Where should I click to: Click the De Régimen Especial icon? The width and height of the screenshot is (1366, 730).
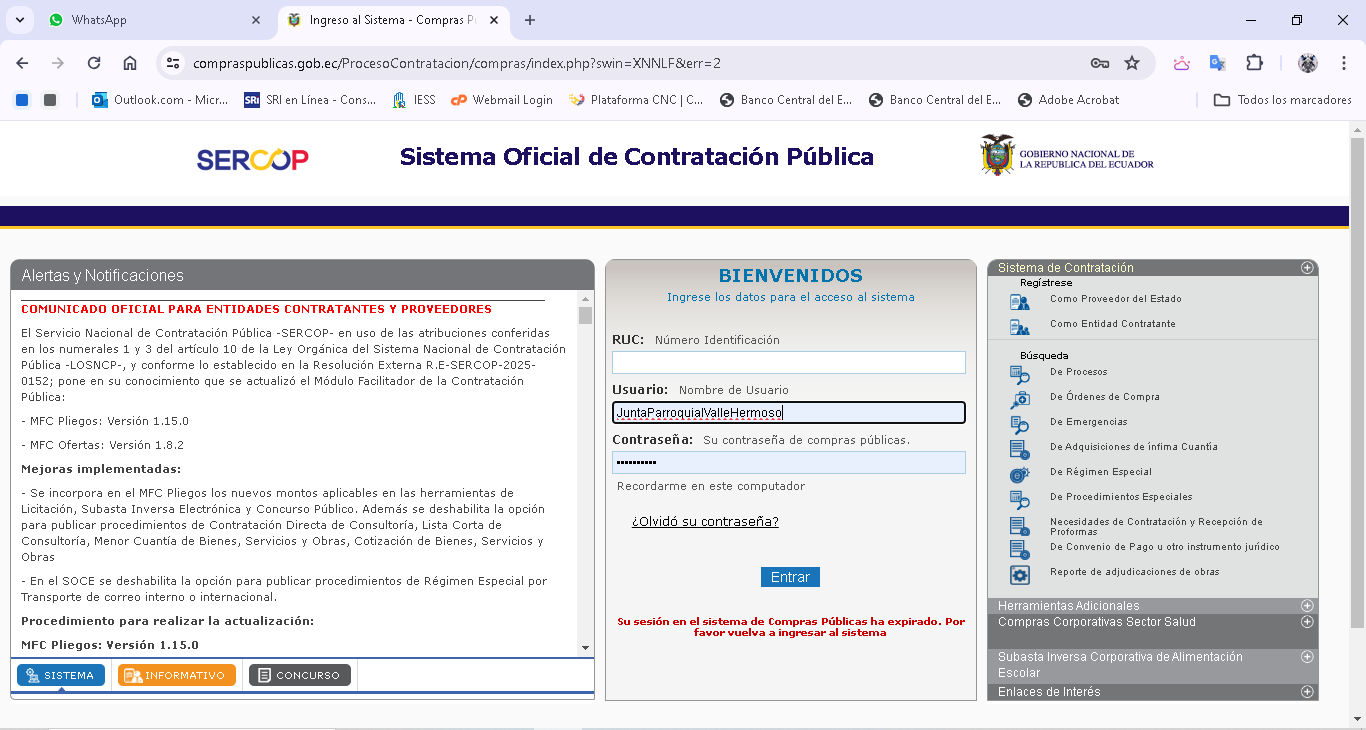point(1019,474)
